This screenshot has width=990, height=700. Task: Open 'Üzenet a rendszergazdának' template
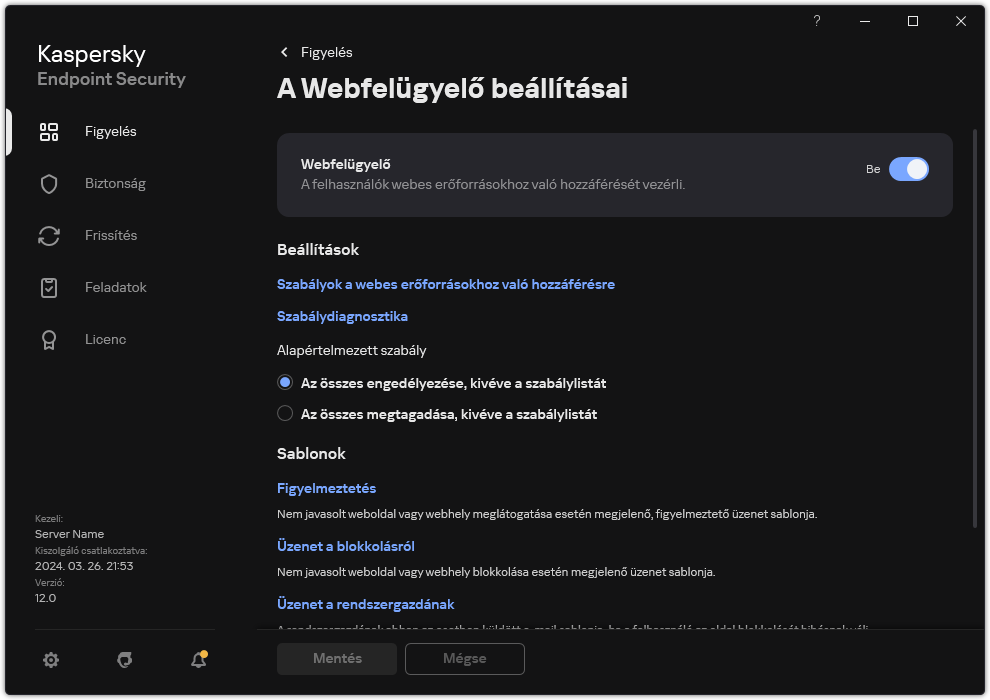point(365,604)
